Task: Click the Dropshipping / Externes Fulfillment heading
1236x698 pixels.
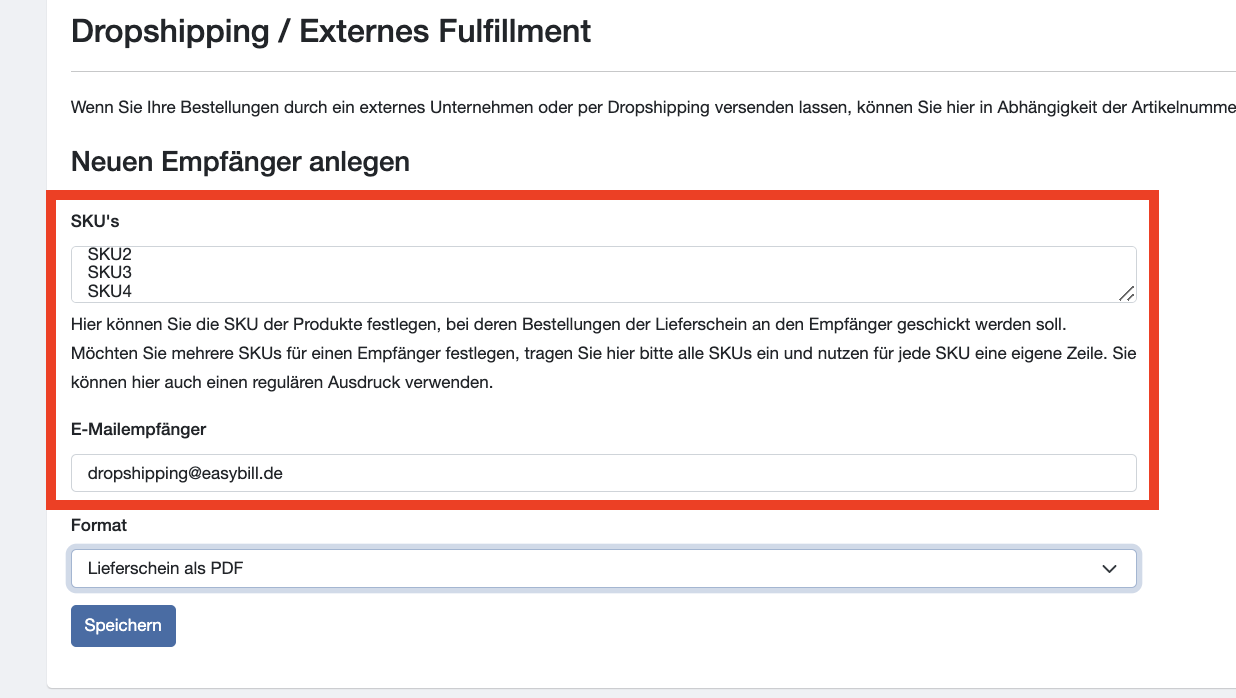Action: (331, 31)
